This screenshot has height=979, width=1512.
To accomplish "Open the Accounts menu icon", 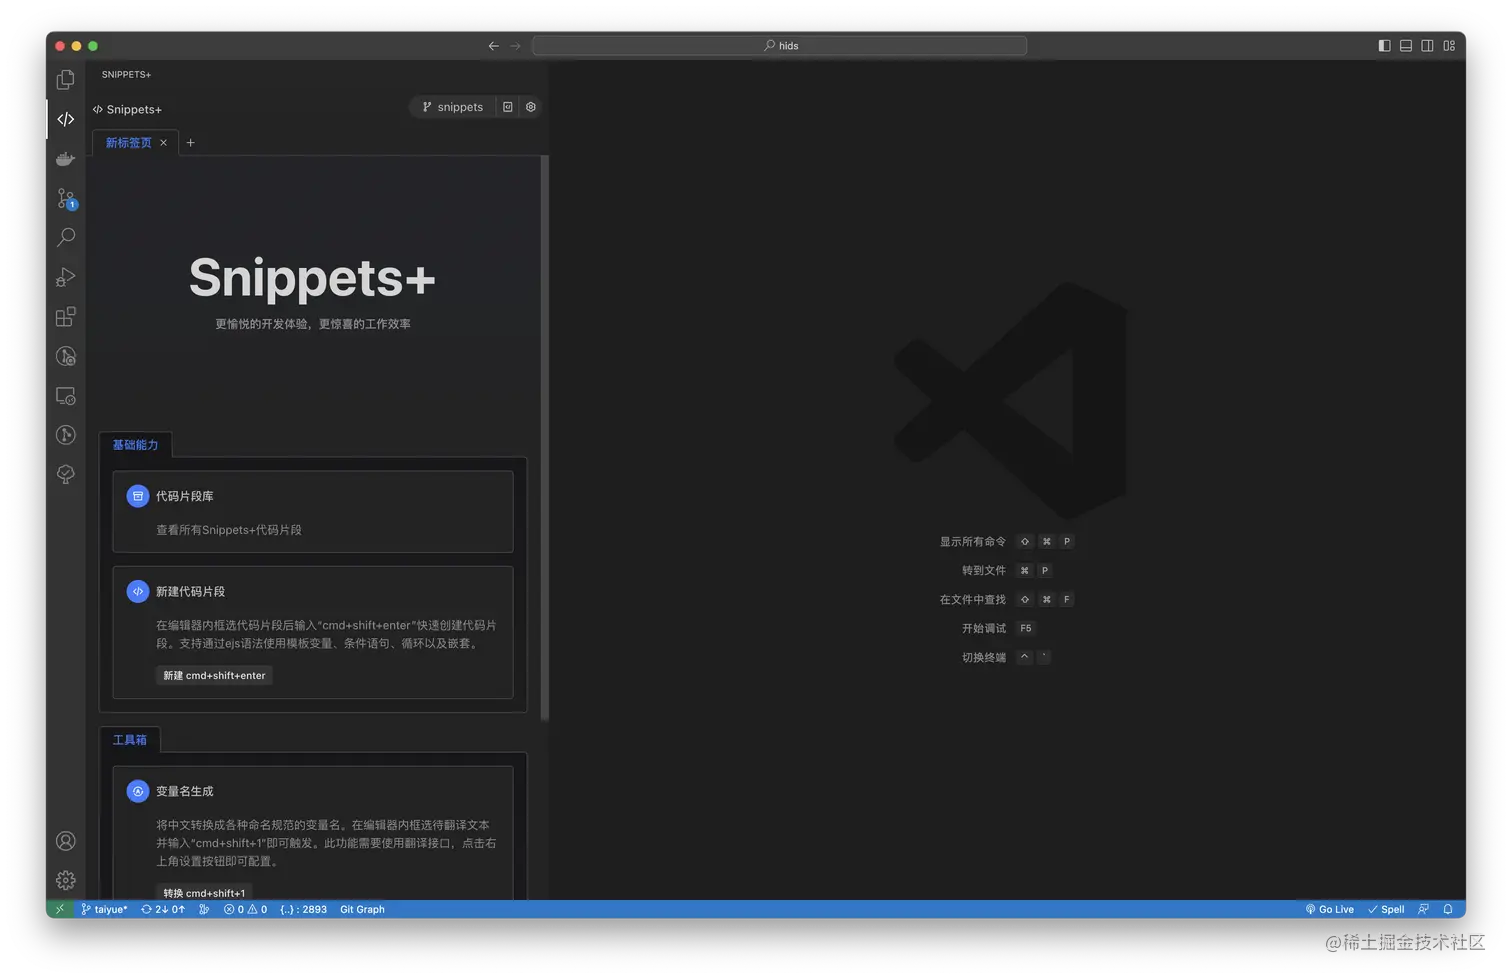I will (x=66, y=841).
